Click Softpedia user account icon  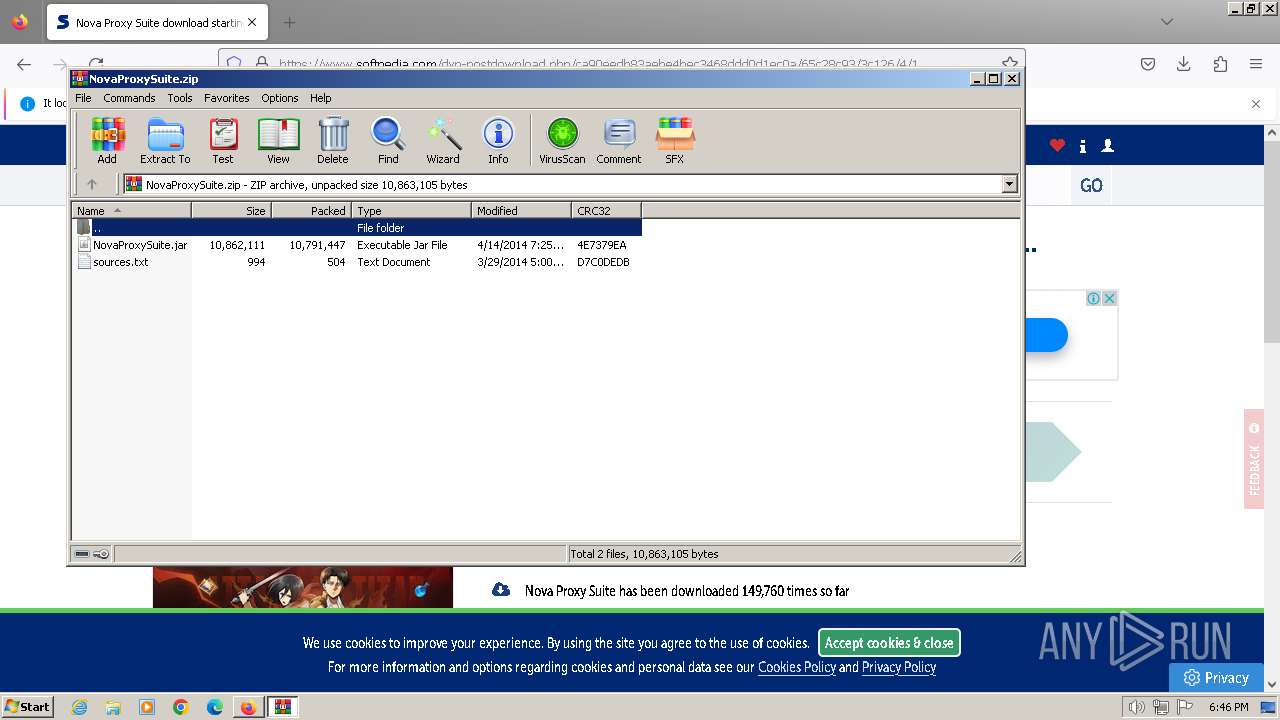(x=1107, y=146)
